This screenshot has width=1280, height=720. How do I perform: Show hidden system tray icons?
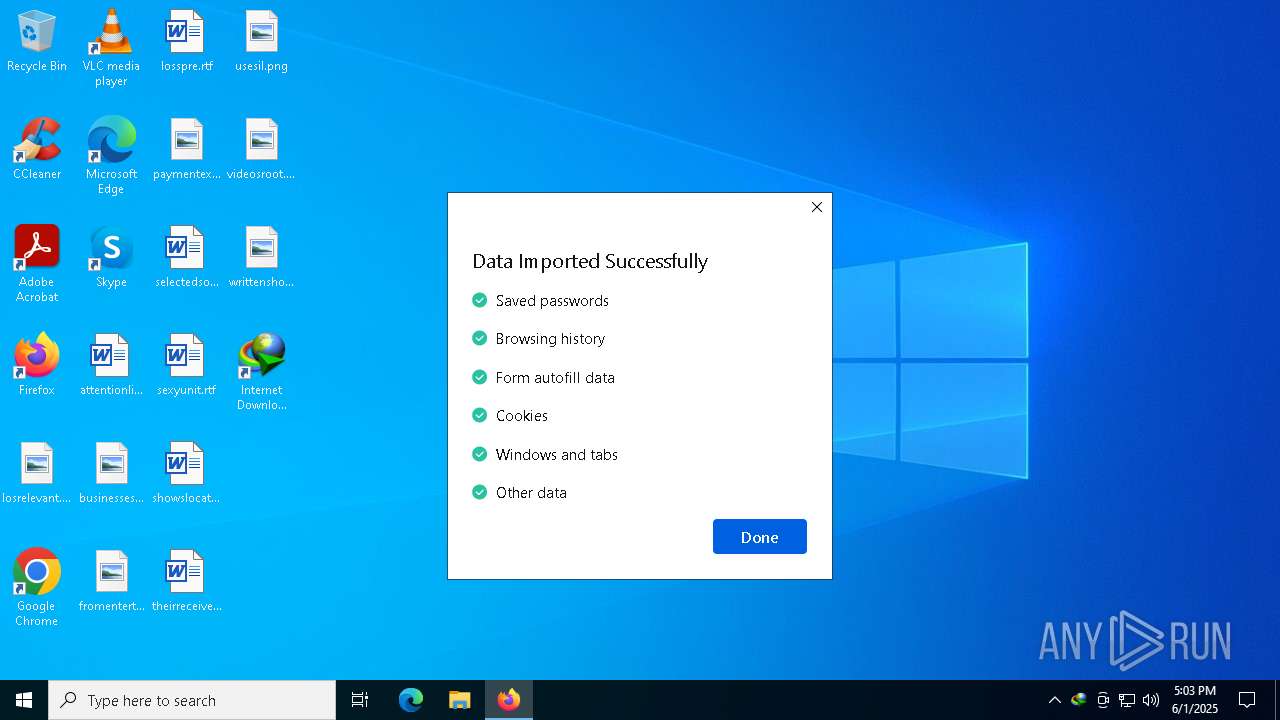[x=1054, y=700]
